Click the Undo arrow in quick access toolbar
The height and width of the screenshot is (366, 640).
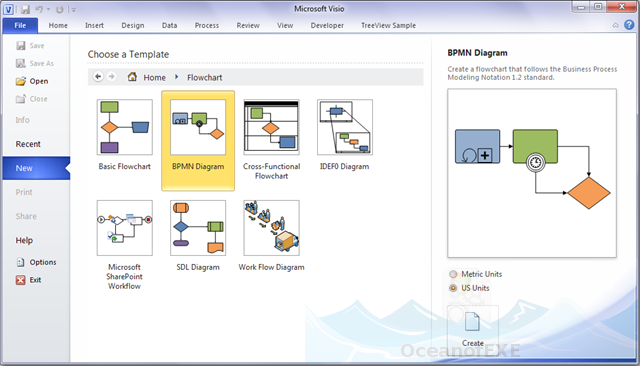(x=39, y=9)
